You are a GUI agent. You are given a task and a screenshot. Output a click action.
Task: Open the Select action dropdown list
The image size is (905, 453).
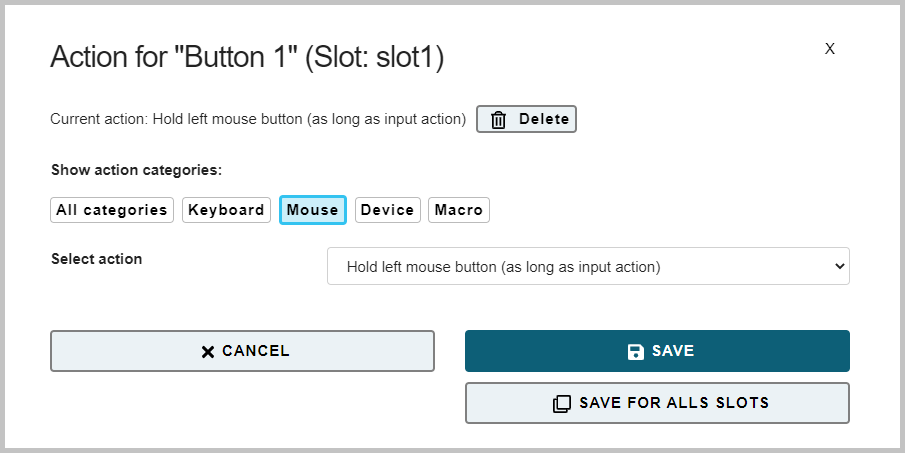(x=588, y=266)
